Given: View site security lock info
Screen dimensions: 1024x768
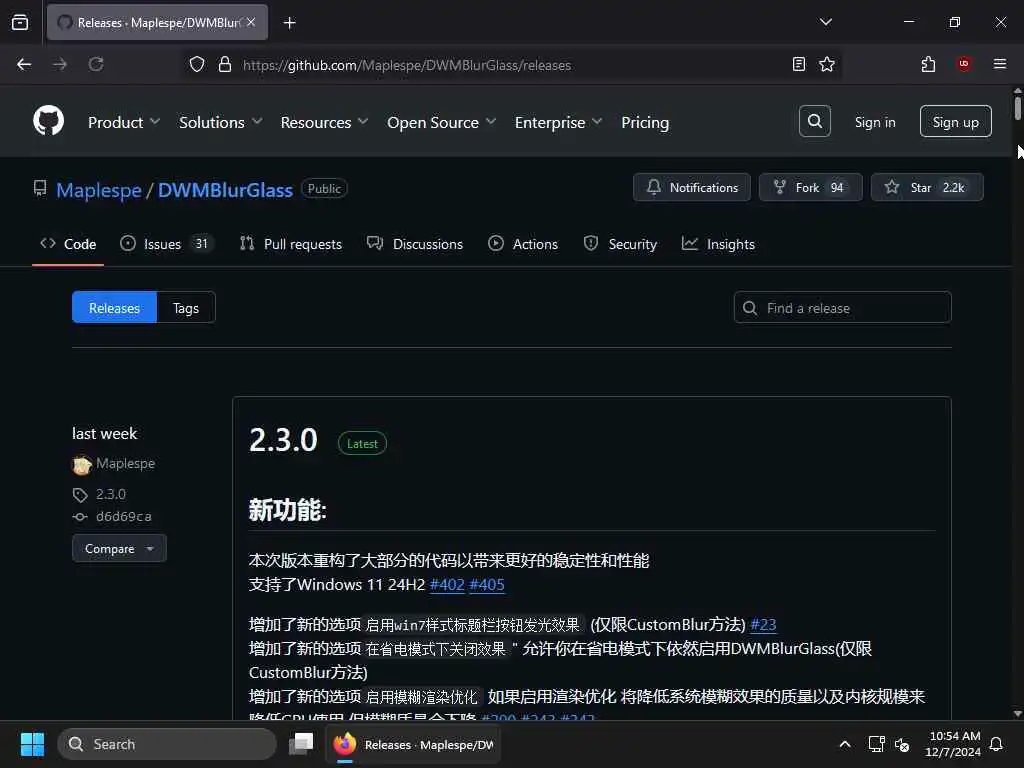Looking at the screenshot, I should tap(225, 65).
